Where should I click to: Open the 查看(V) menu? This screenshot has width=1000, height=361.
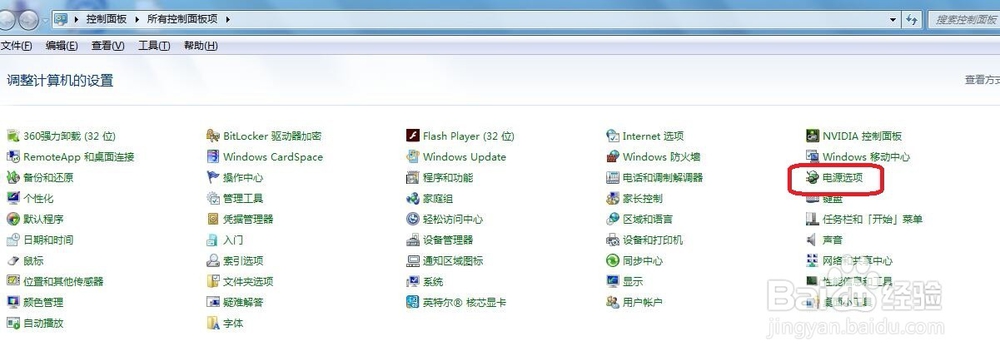click(108, 46)
